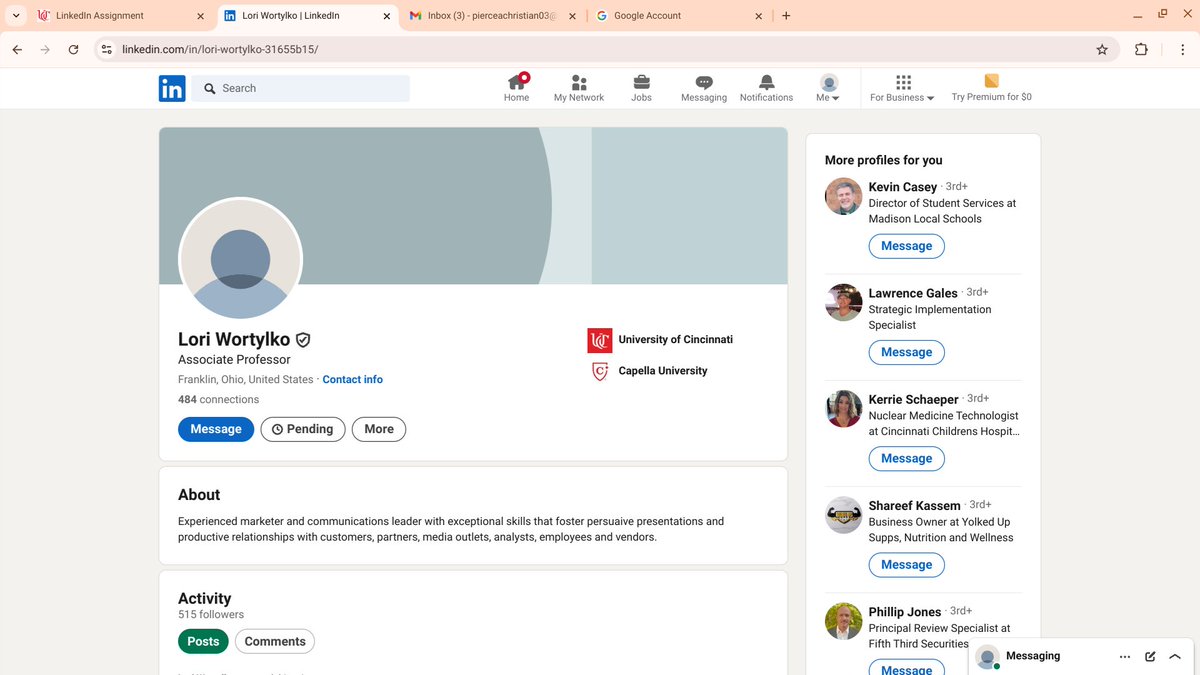1200x675 pixels.
Task: Switch to Gmail Inbox tab
Action: tap(490, 16)
